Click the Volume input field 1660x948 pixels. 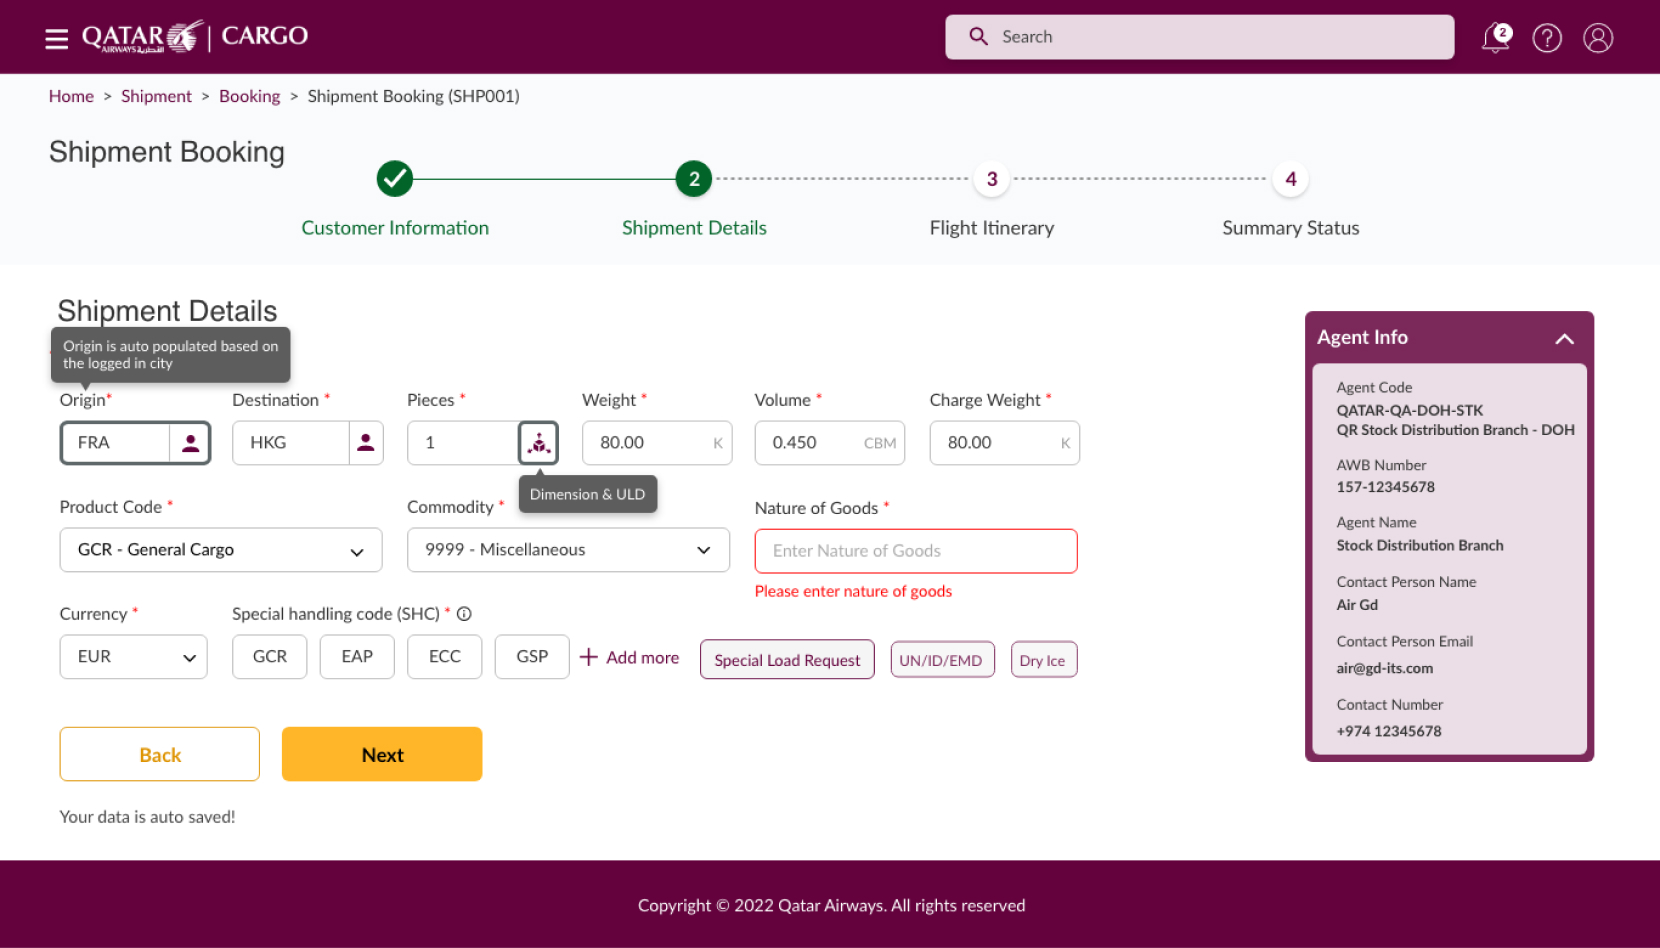(x=830, y=443)
